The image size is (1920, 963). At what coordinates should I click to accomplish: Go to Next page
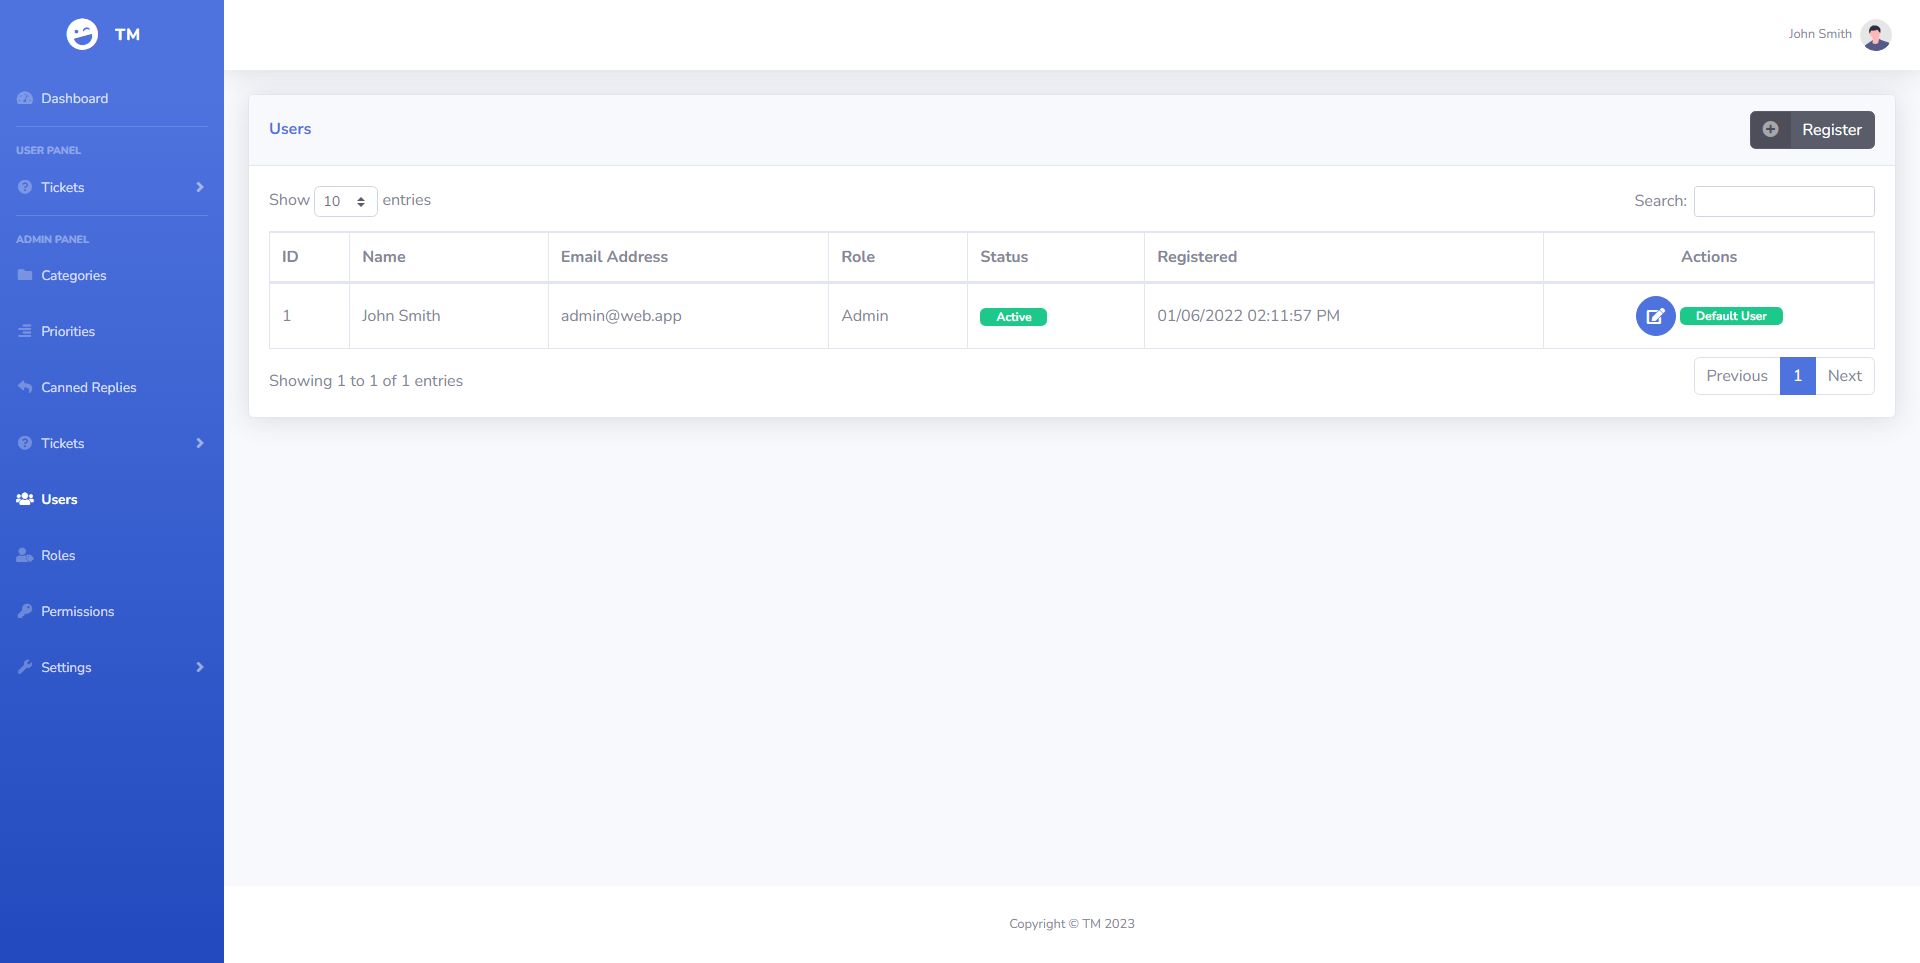(1844, 376)
